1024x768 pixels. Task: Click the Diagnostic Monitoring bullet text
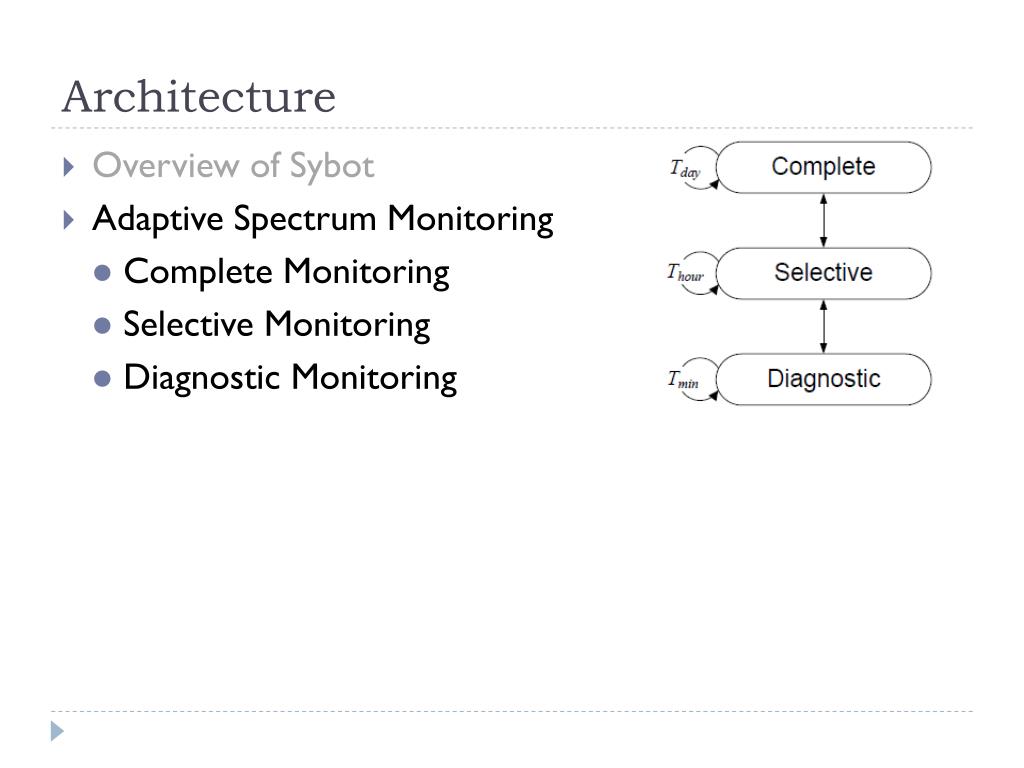291,378
